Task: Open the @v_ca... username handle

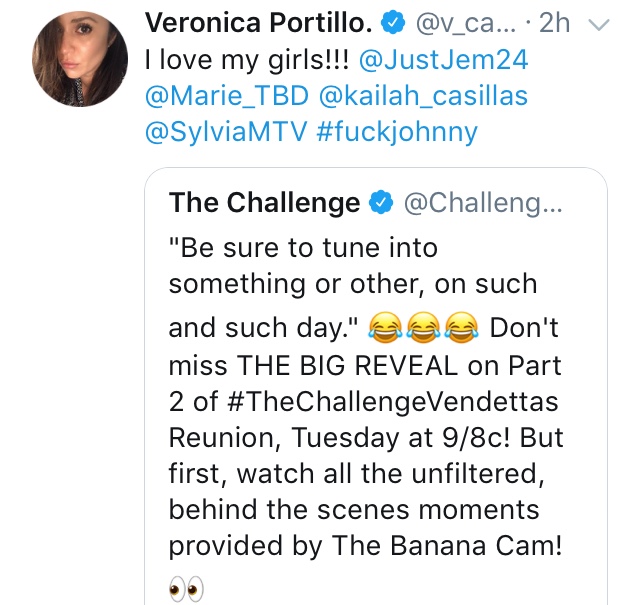Action: 466,24
